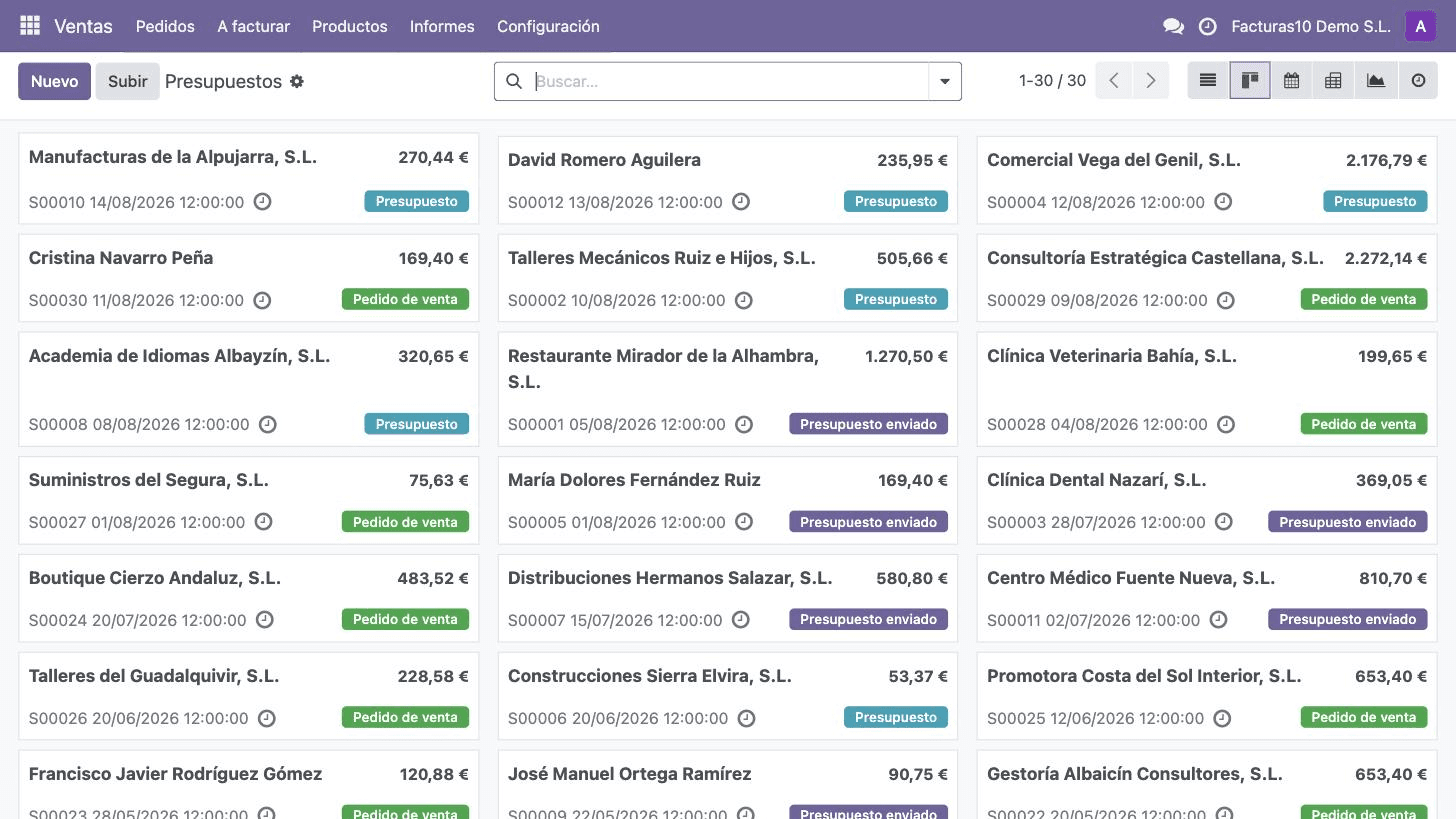Select amount 2.272,14 € on Consultoría Estratégica

click(1386, 258)
